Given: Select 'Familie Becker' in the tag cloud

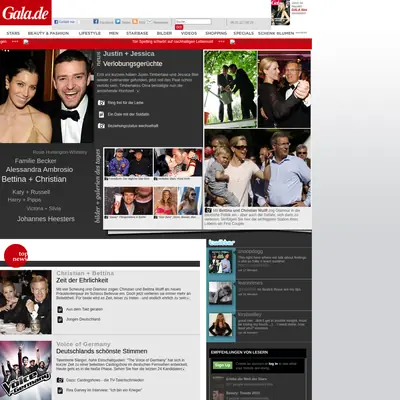Looking at the screenshot, I should [35, 161].
